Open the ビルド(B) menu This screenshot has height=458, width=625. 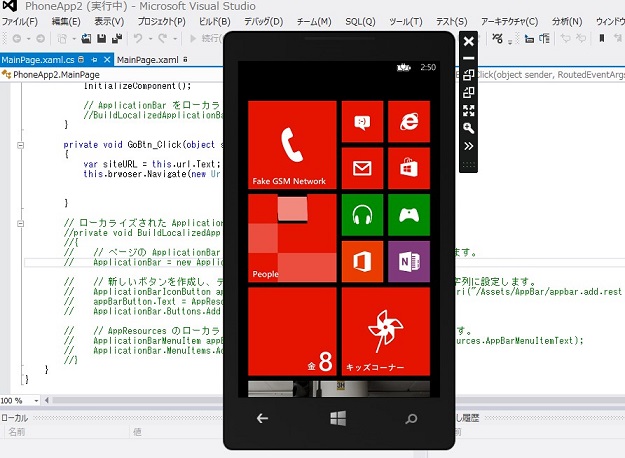click(214, 22)
